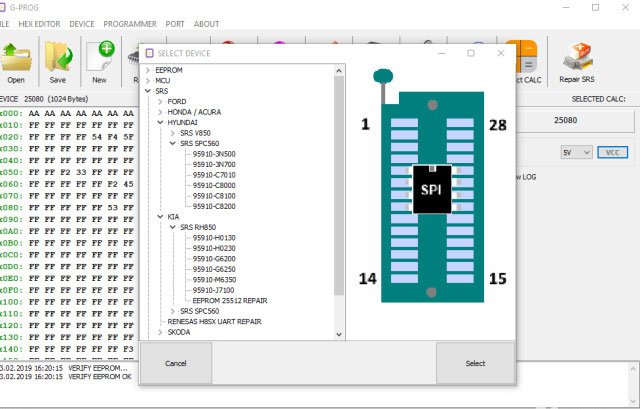Select EEPROM 25512 REPAIR entry
This screenshot has width=640, height=409.
tap(230, 301)
